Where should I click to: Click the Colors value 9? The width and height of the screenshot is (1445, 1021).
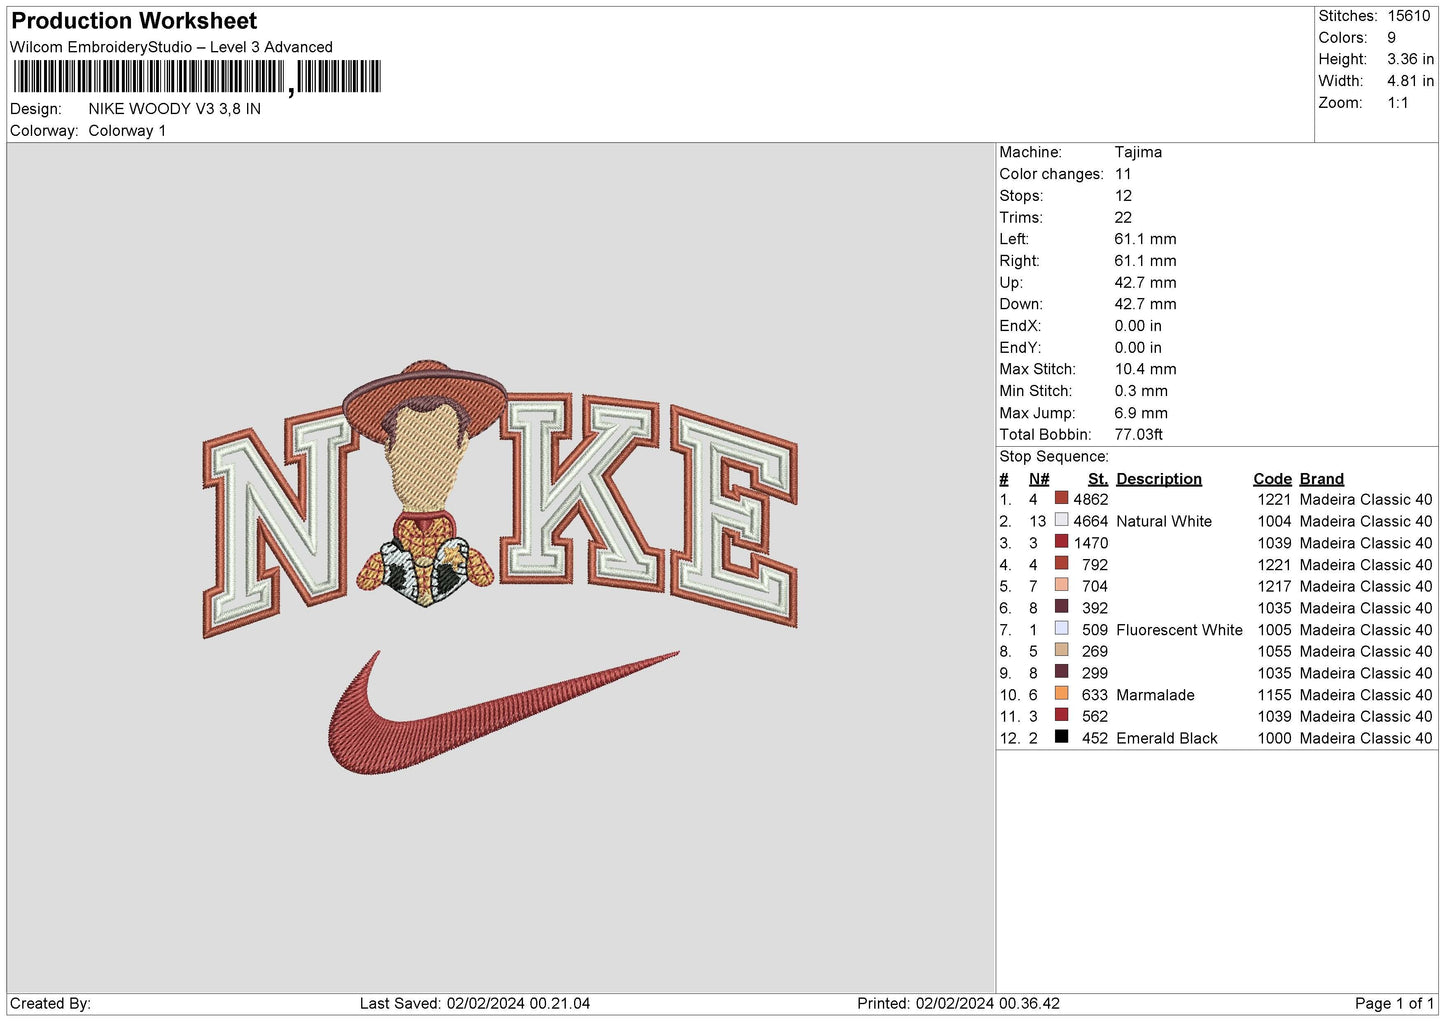pyautogui.click(x=1392, y=38)
